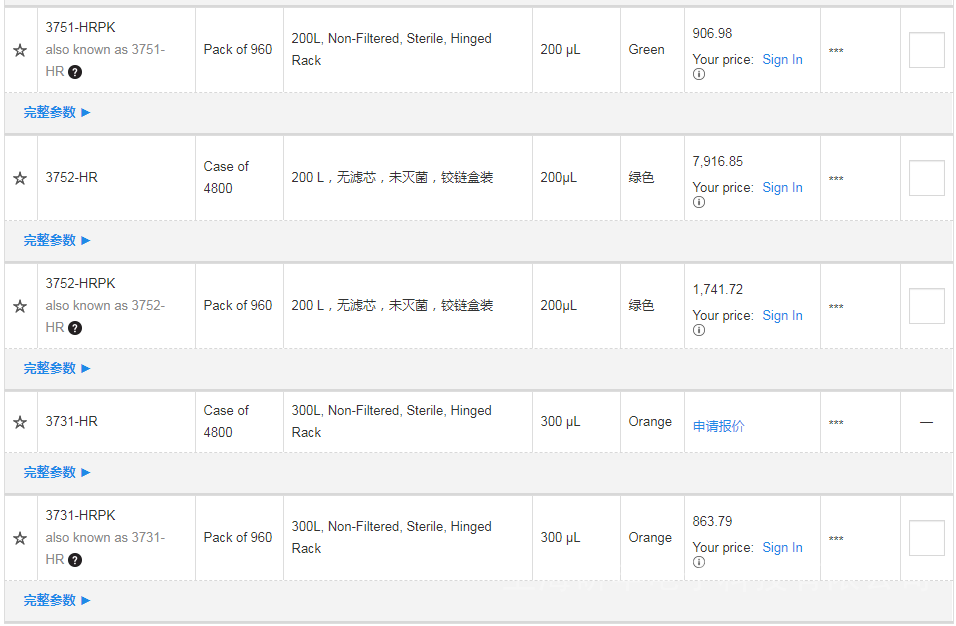This screenshot has width=956, height=626.
Task: Click Sign In for the 863.79 price
Action: (782, 548)
